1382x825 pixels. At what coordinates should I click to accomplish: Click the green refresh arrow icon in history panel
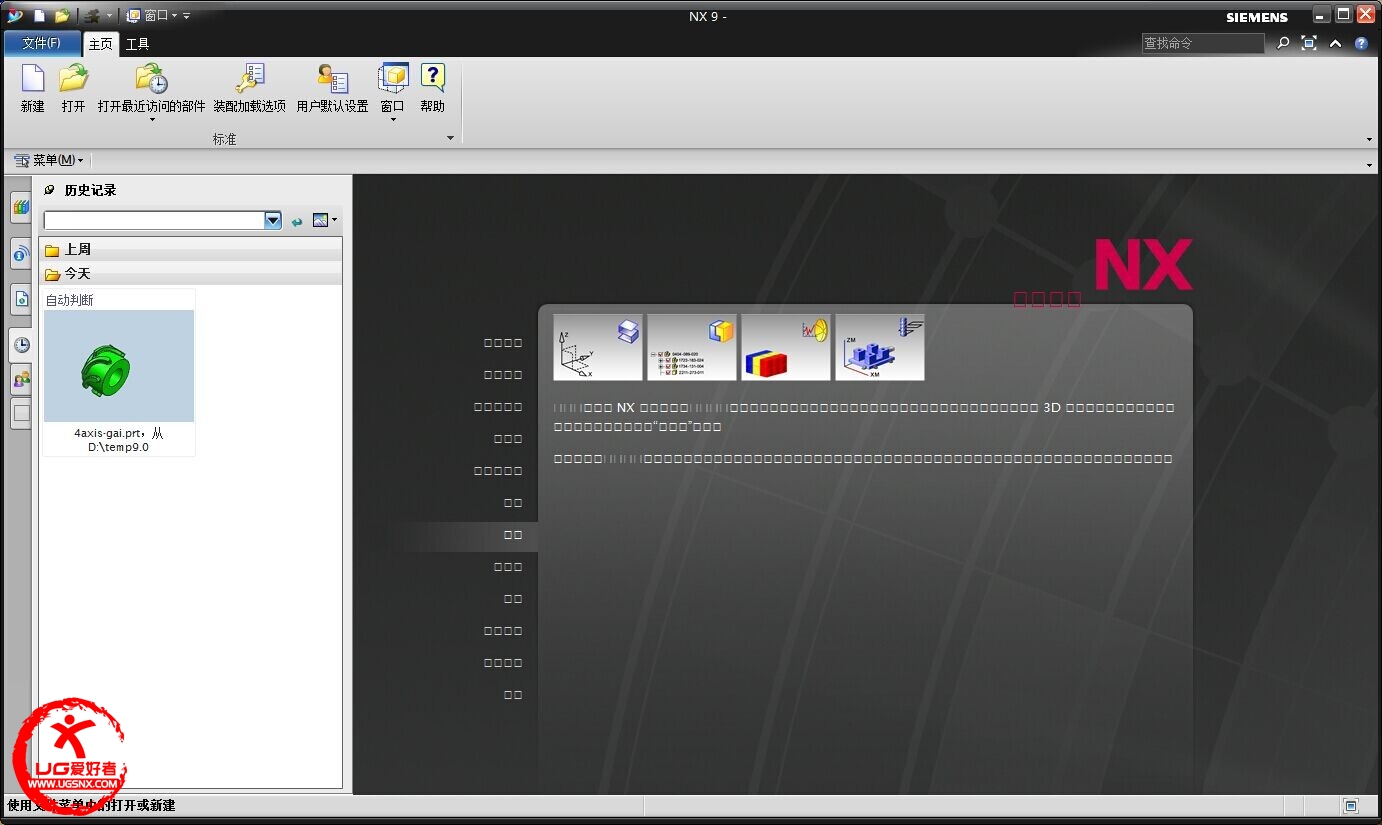coord(297,221)
